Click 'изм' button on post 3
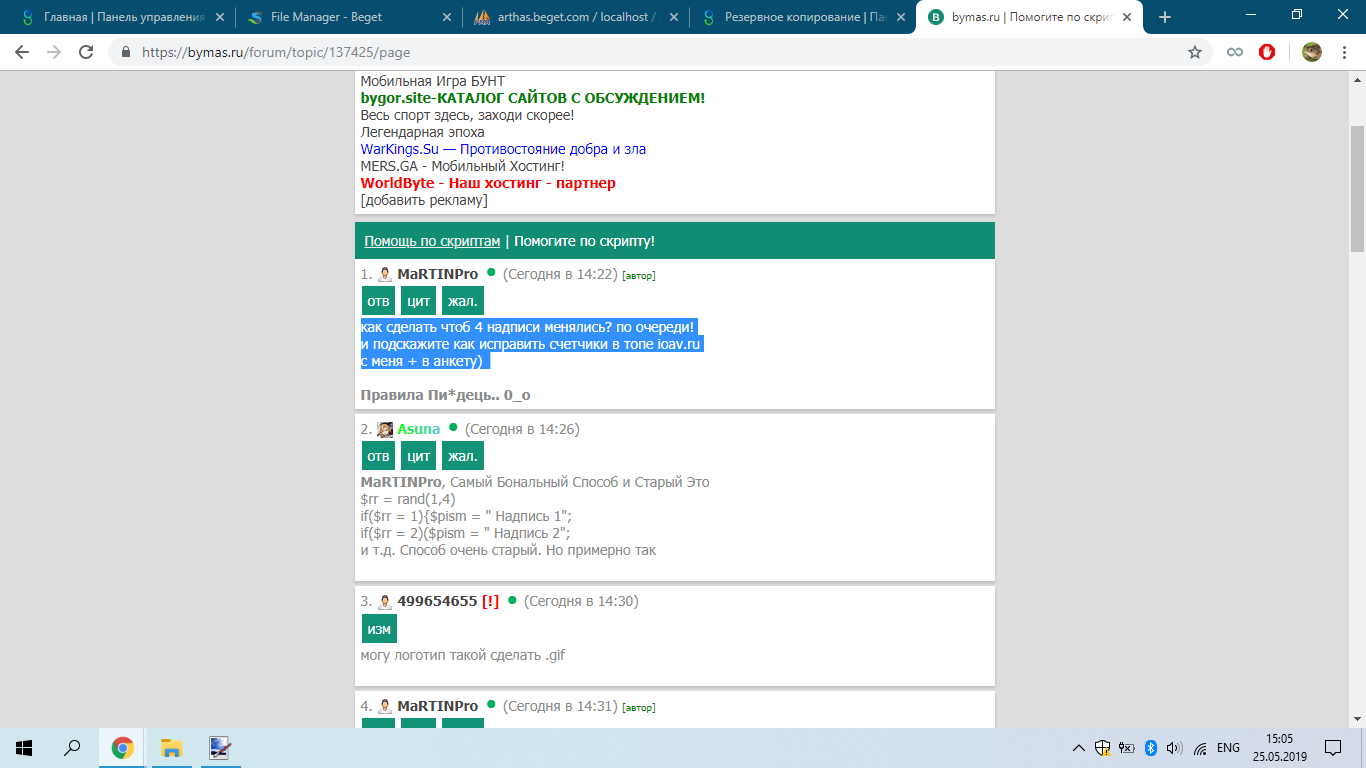The height and width of the screenshot is (768, 1366). coord(379,628)
